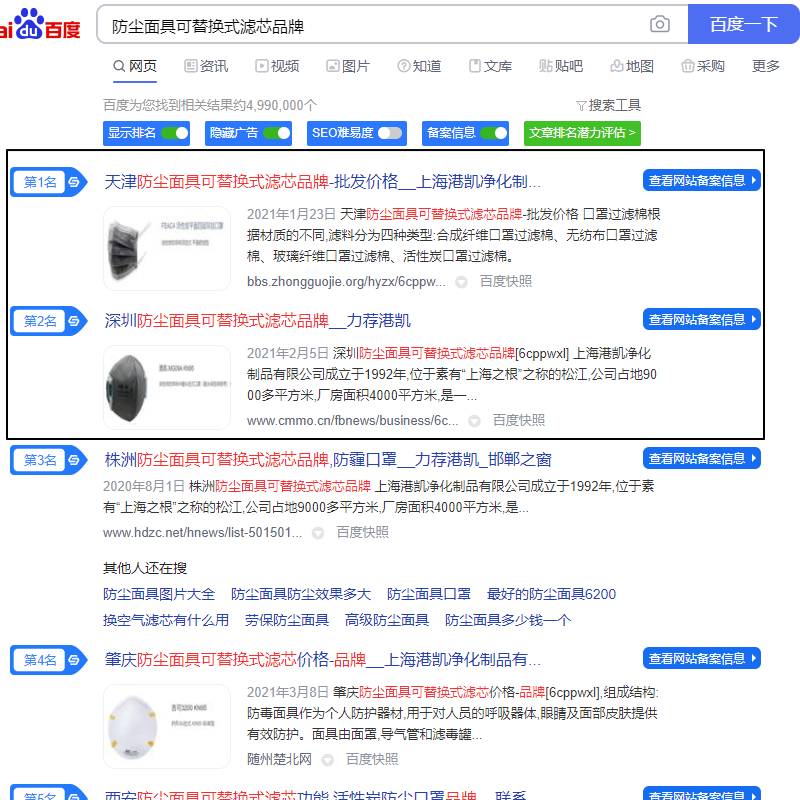800x800 pixels.
Task: View 查看网站备案信息 for the 第3名 result
Action: [x=702, y=459]
